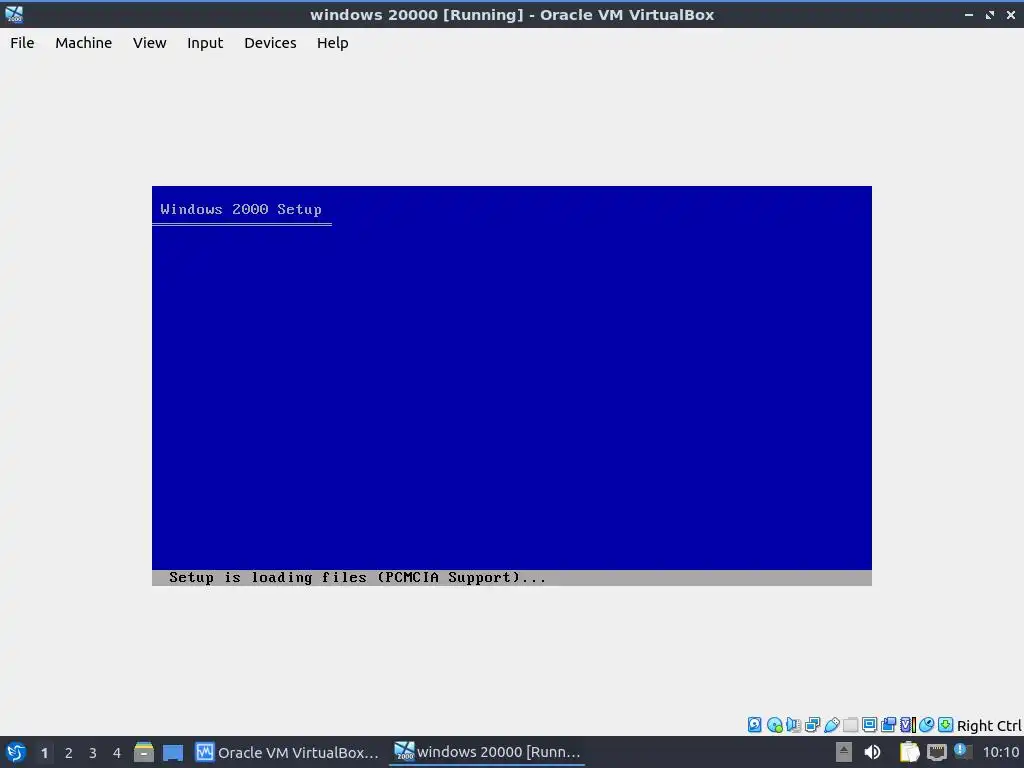Click the Windows 2000 icon in title bar
The image size is (1024, 768).
(14, 14)
